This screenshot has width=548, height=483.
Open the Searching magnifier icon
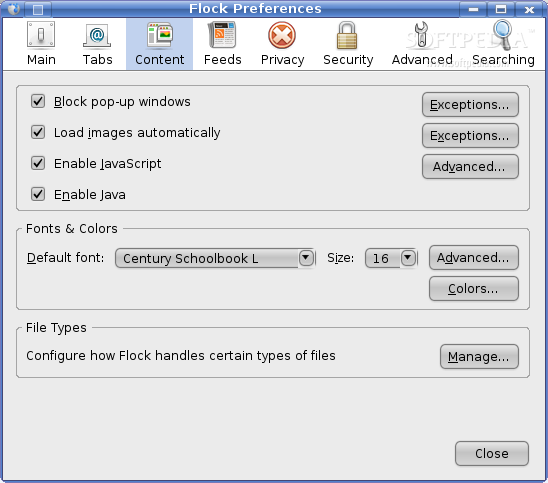click(x=503, y=34)
